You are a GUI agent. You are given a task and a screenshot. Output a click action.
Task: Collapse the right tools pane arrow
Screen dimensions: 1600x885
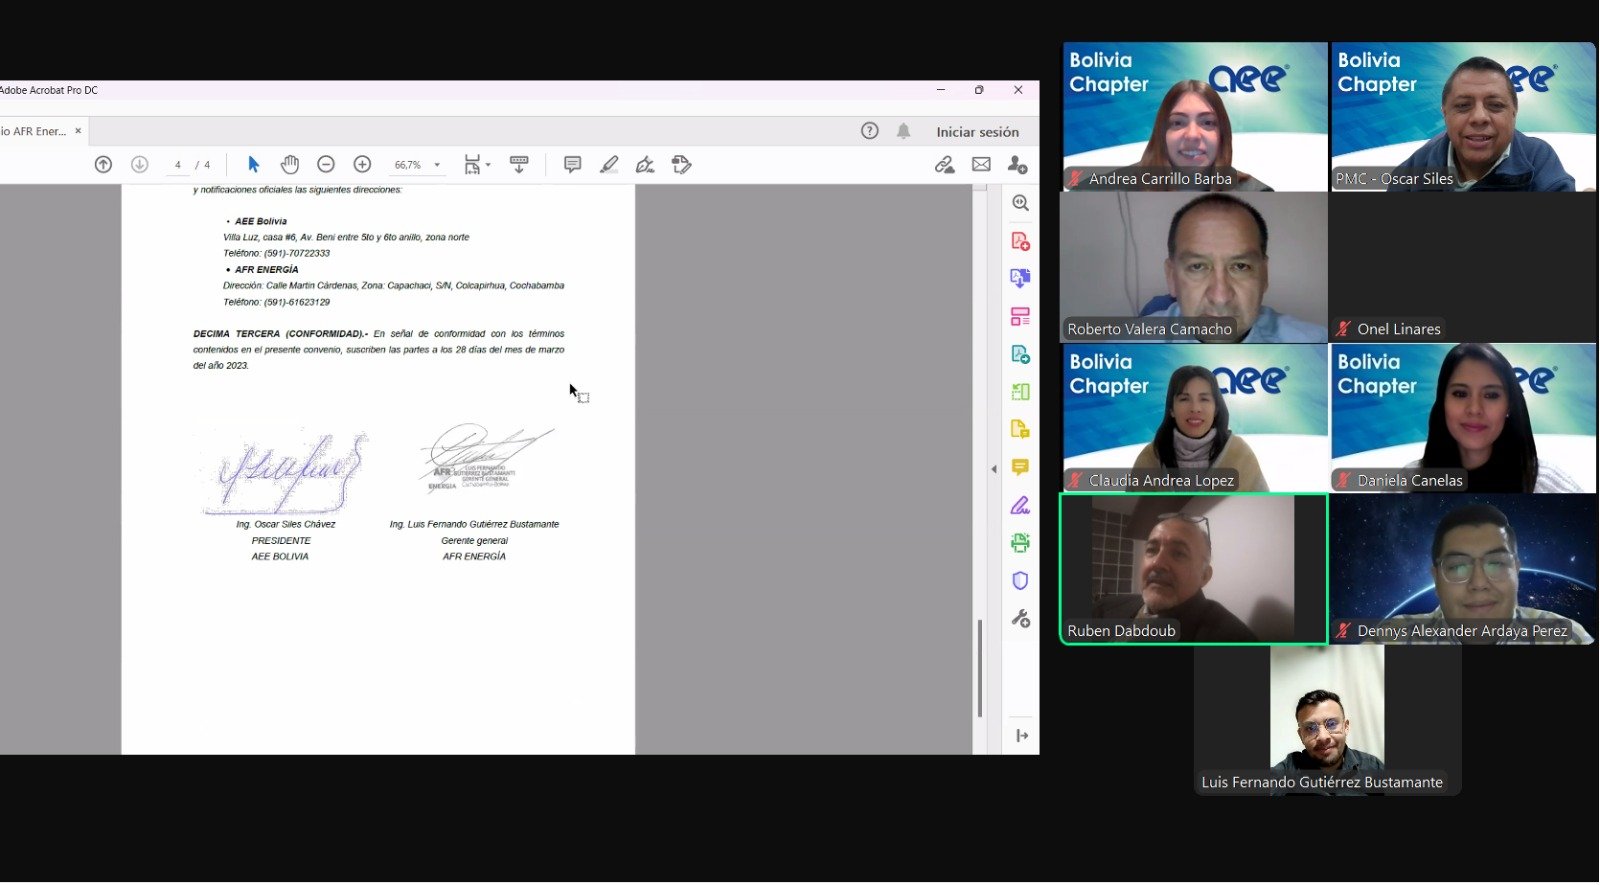(x=993, y=469)
